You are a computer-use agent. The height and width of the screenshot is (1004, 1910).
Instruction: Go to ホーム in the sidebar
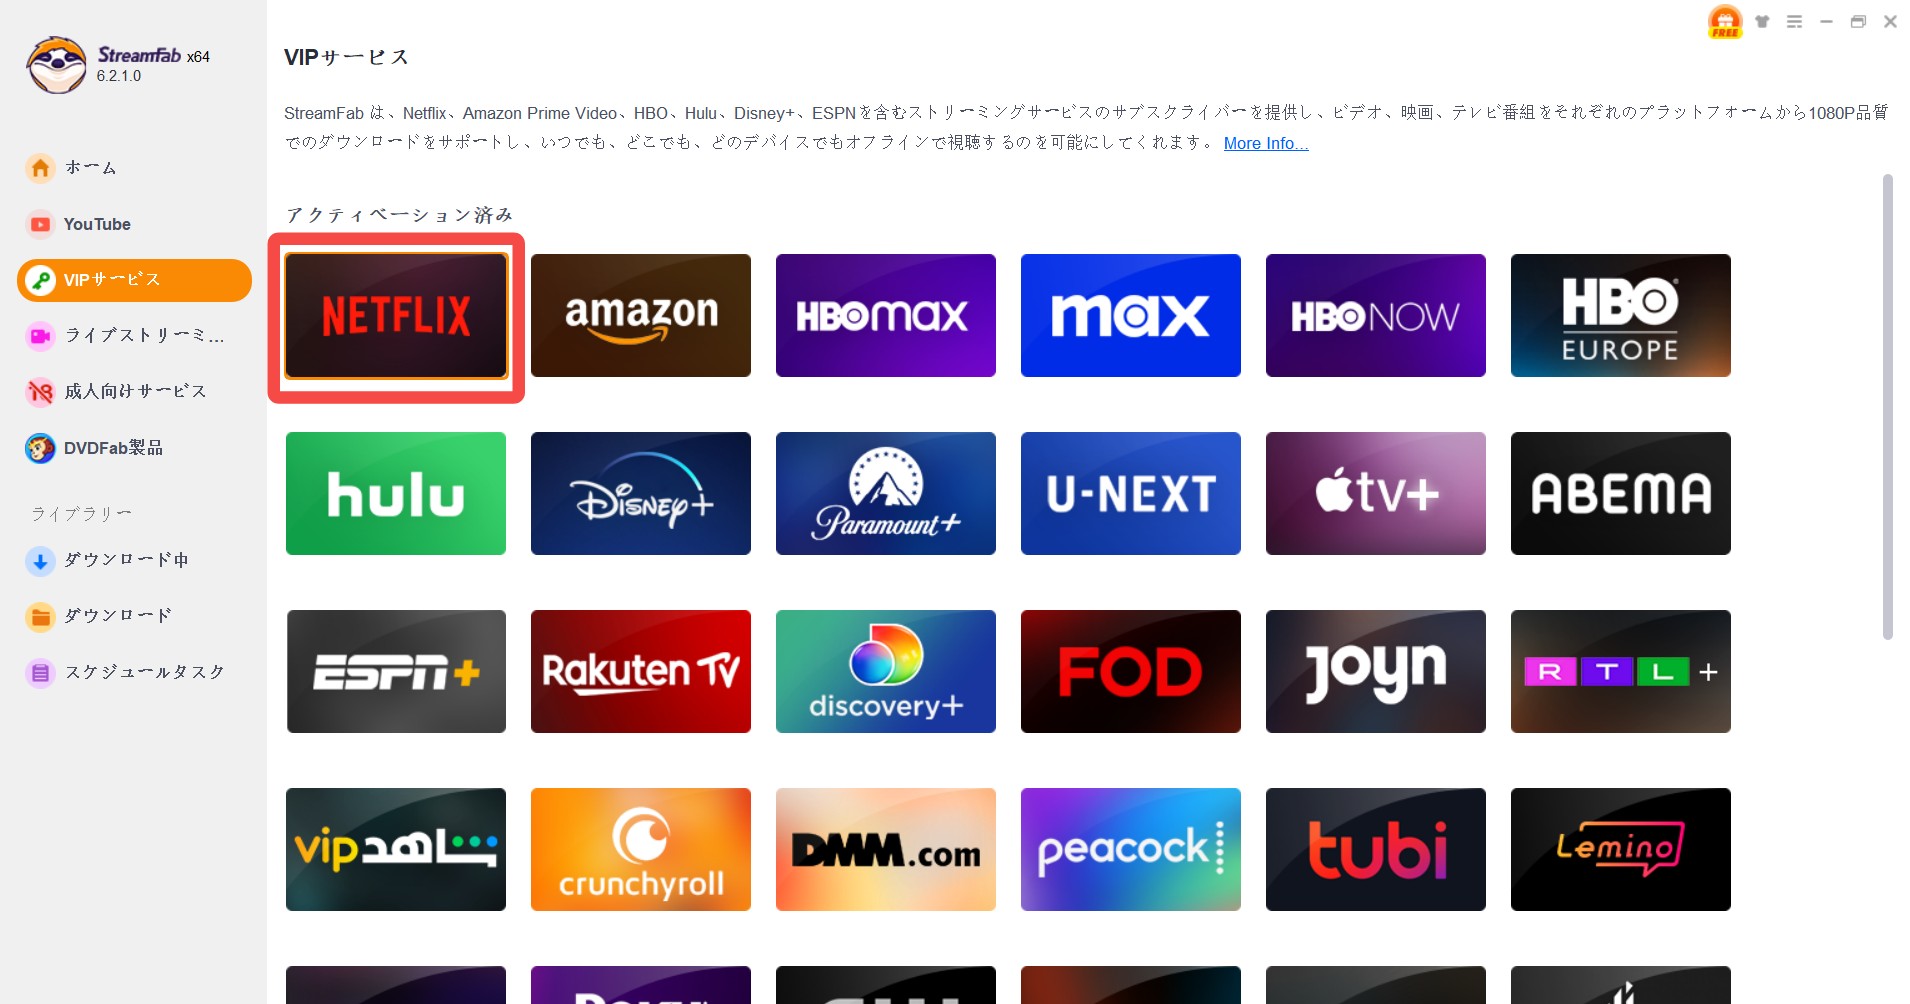pyautogui.click(x=134, y=168)
